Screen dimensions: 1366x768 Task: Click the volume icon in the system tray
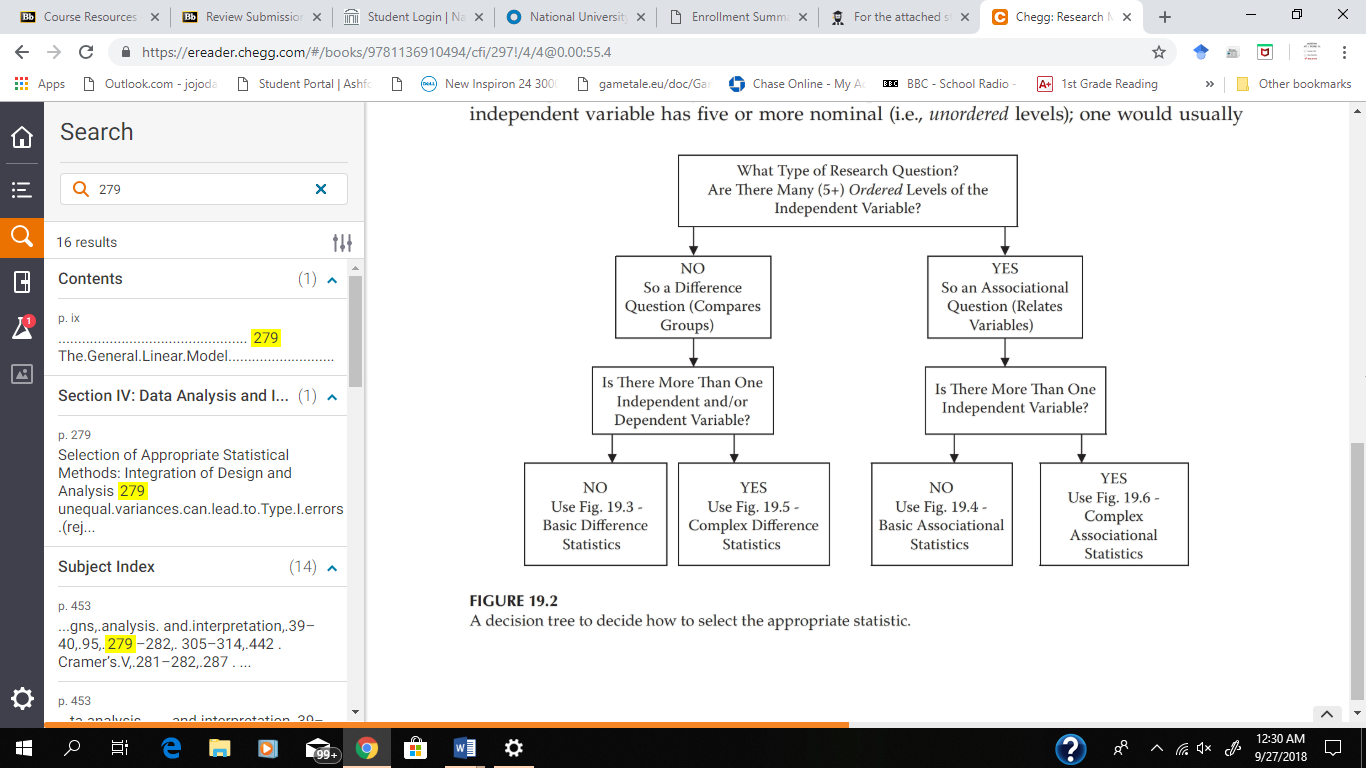click(1204, 747)
